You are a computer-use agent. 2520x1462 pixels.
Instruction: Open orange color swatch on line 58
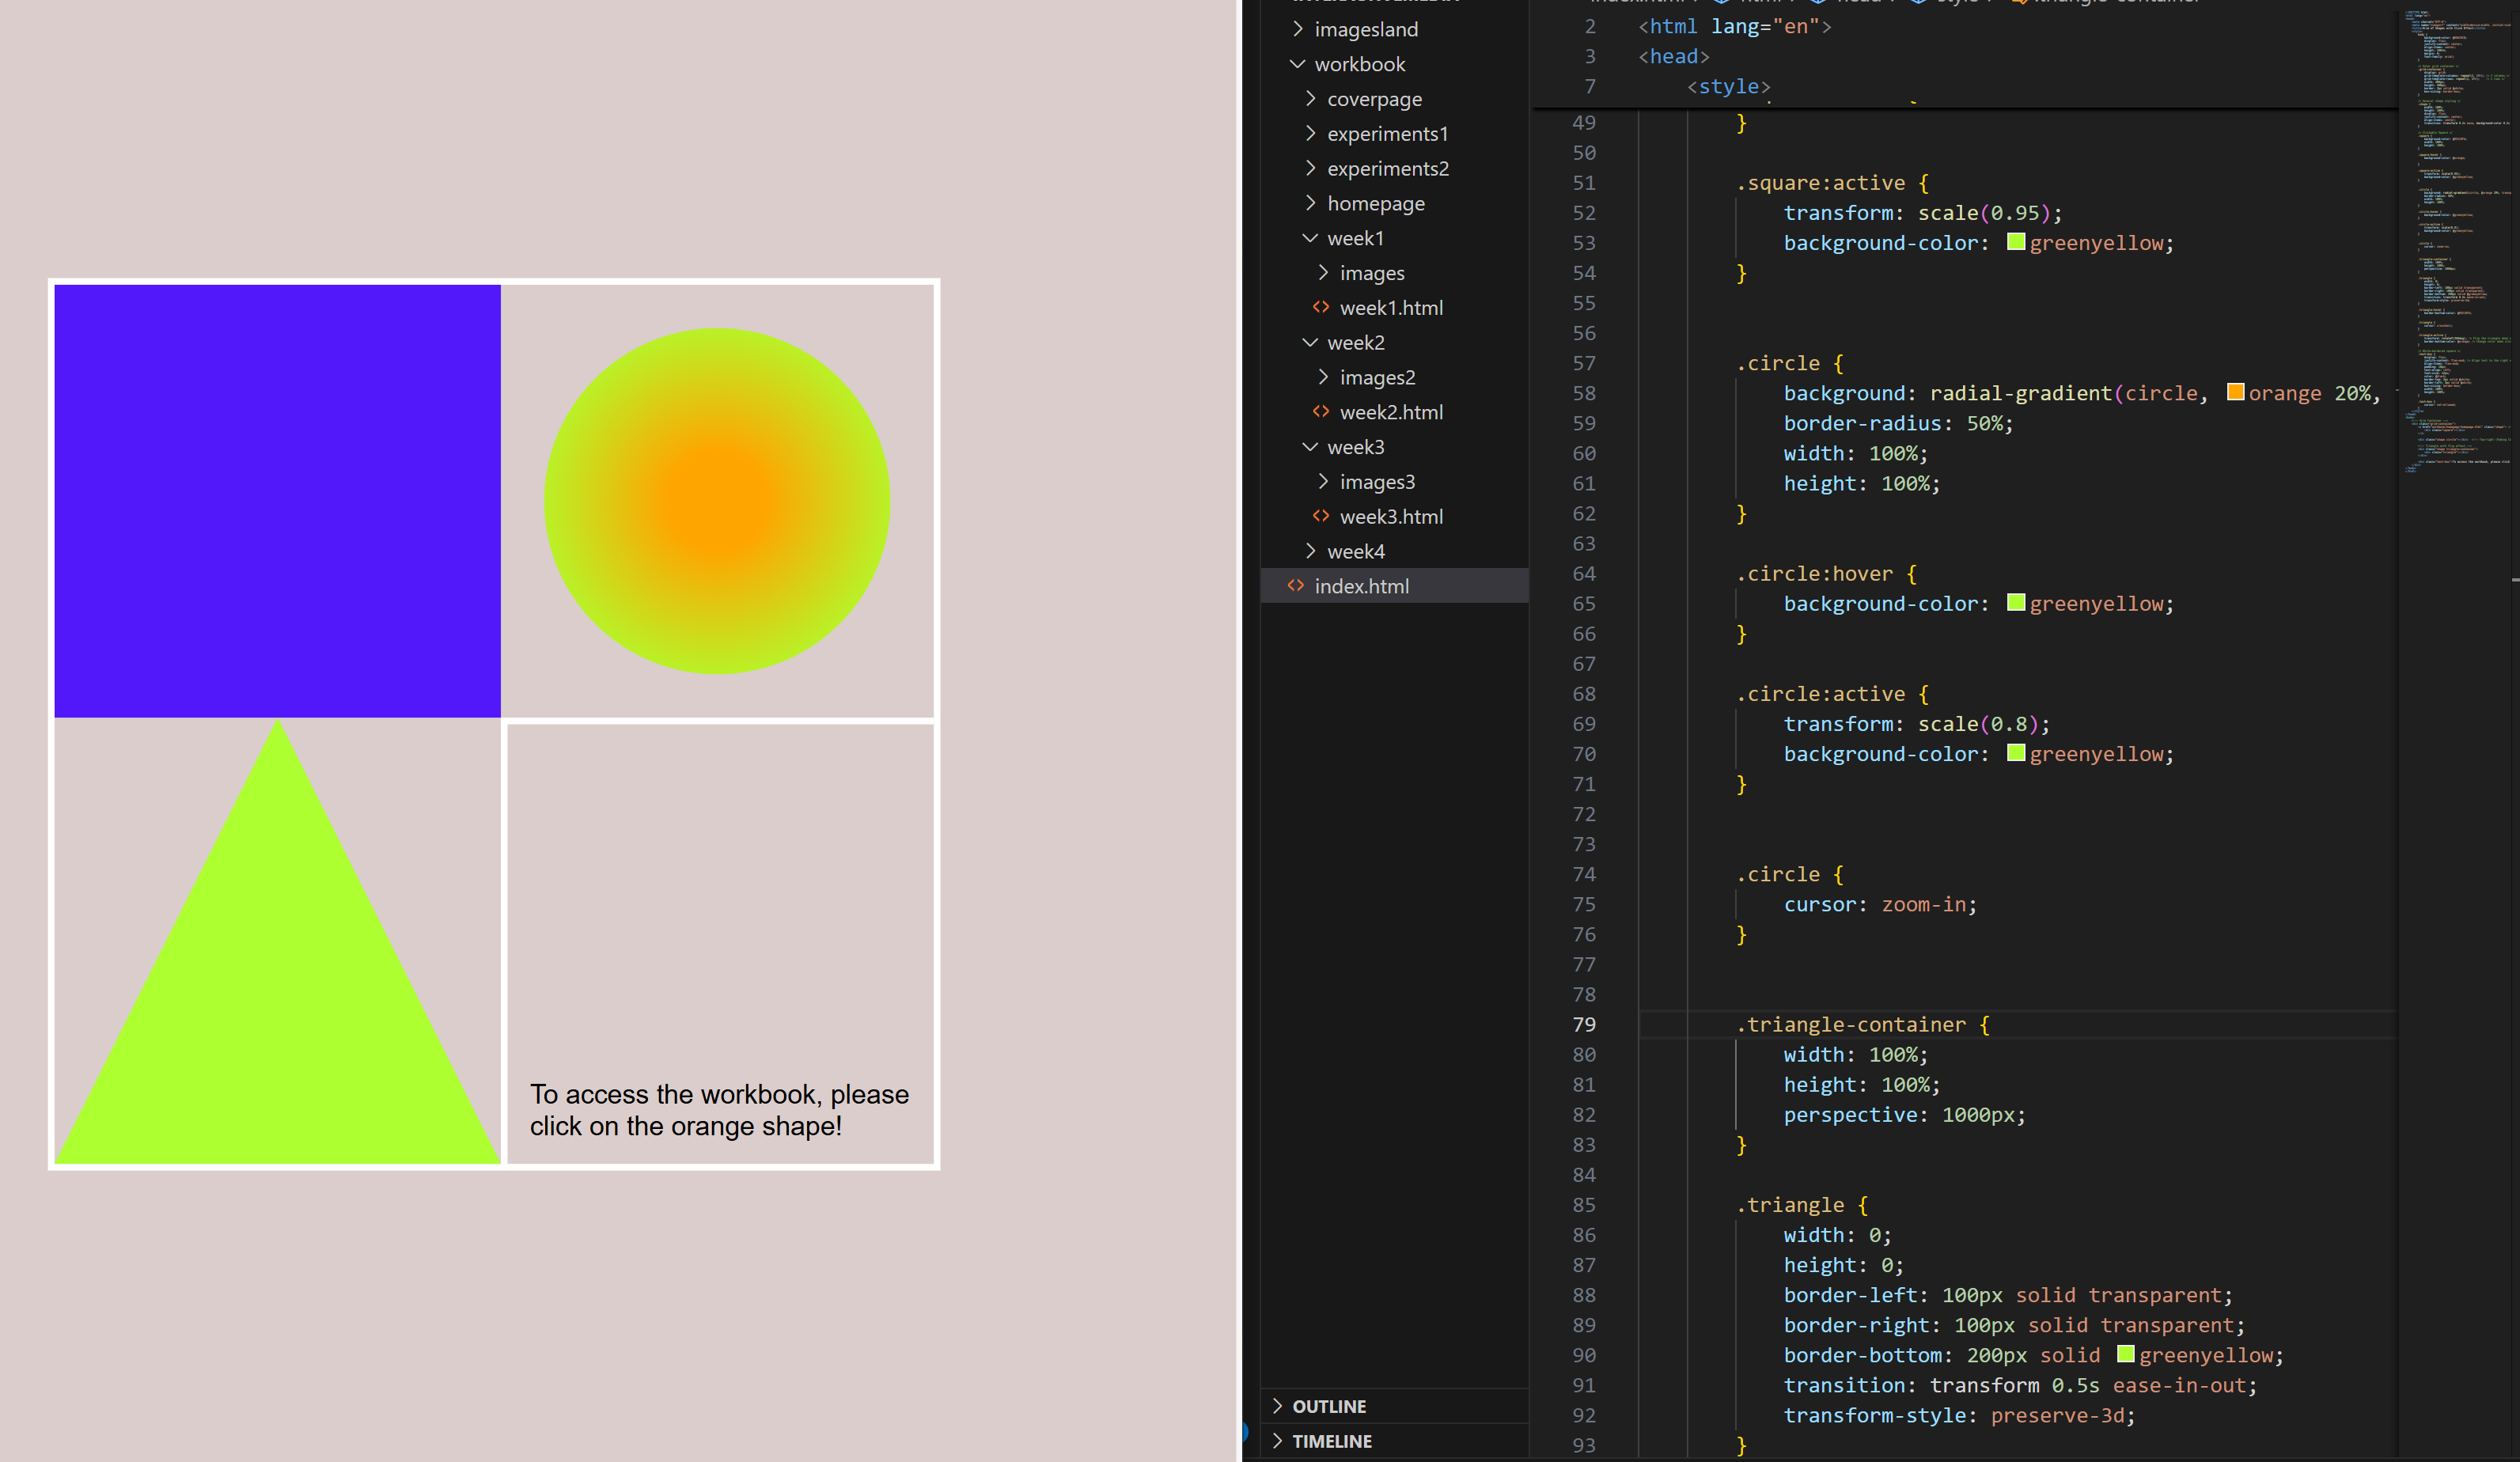click(x=2236, y=392)
